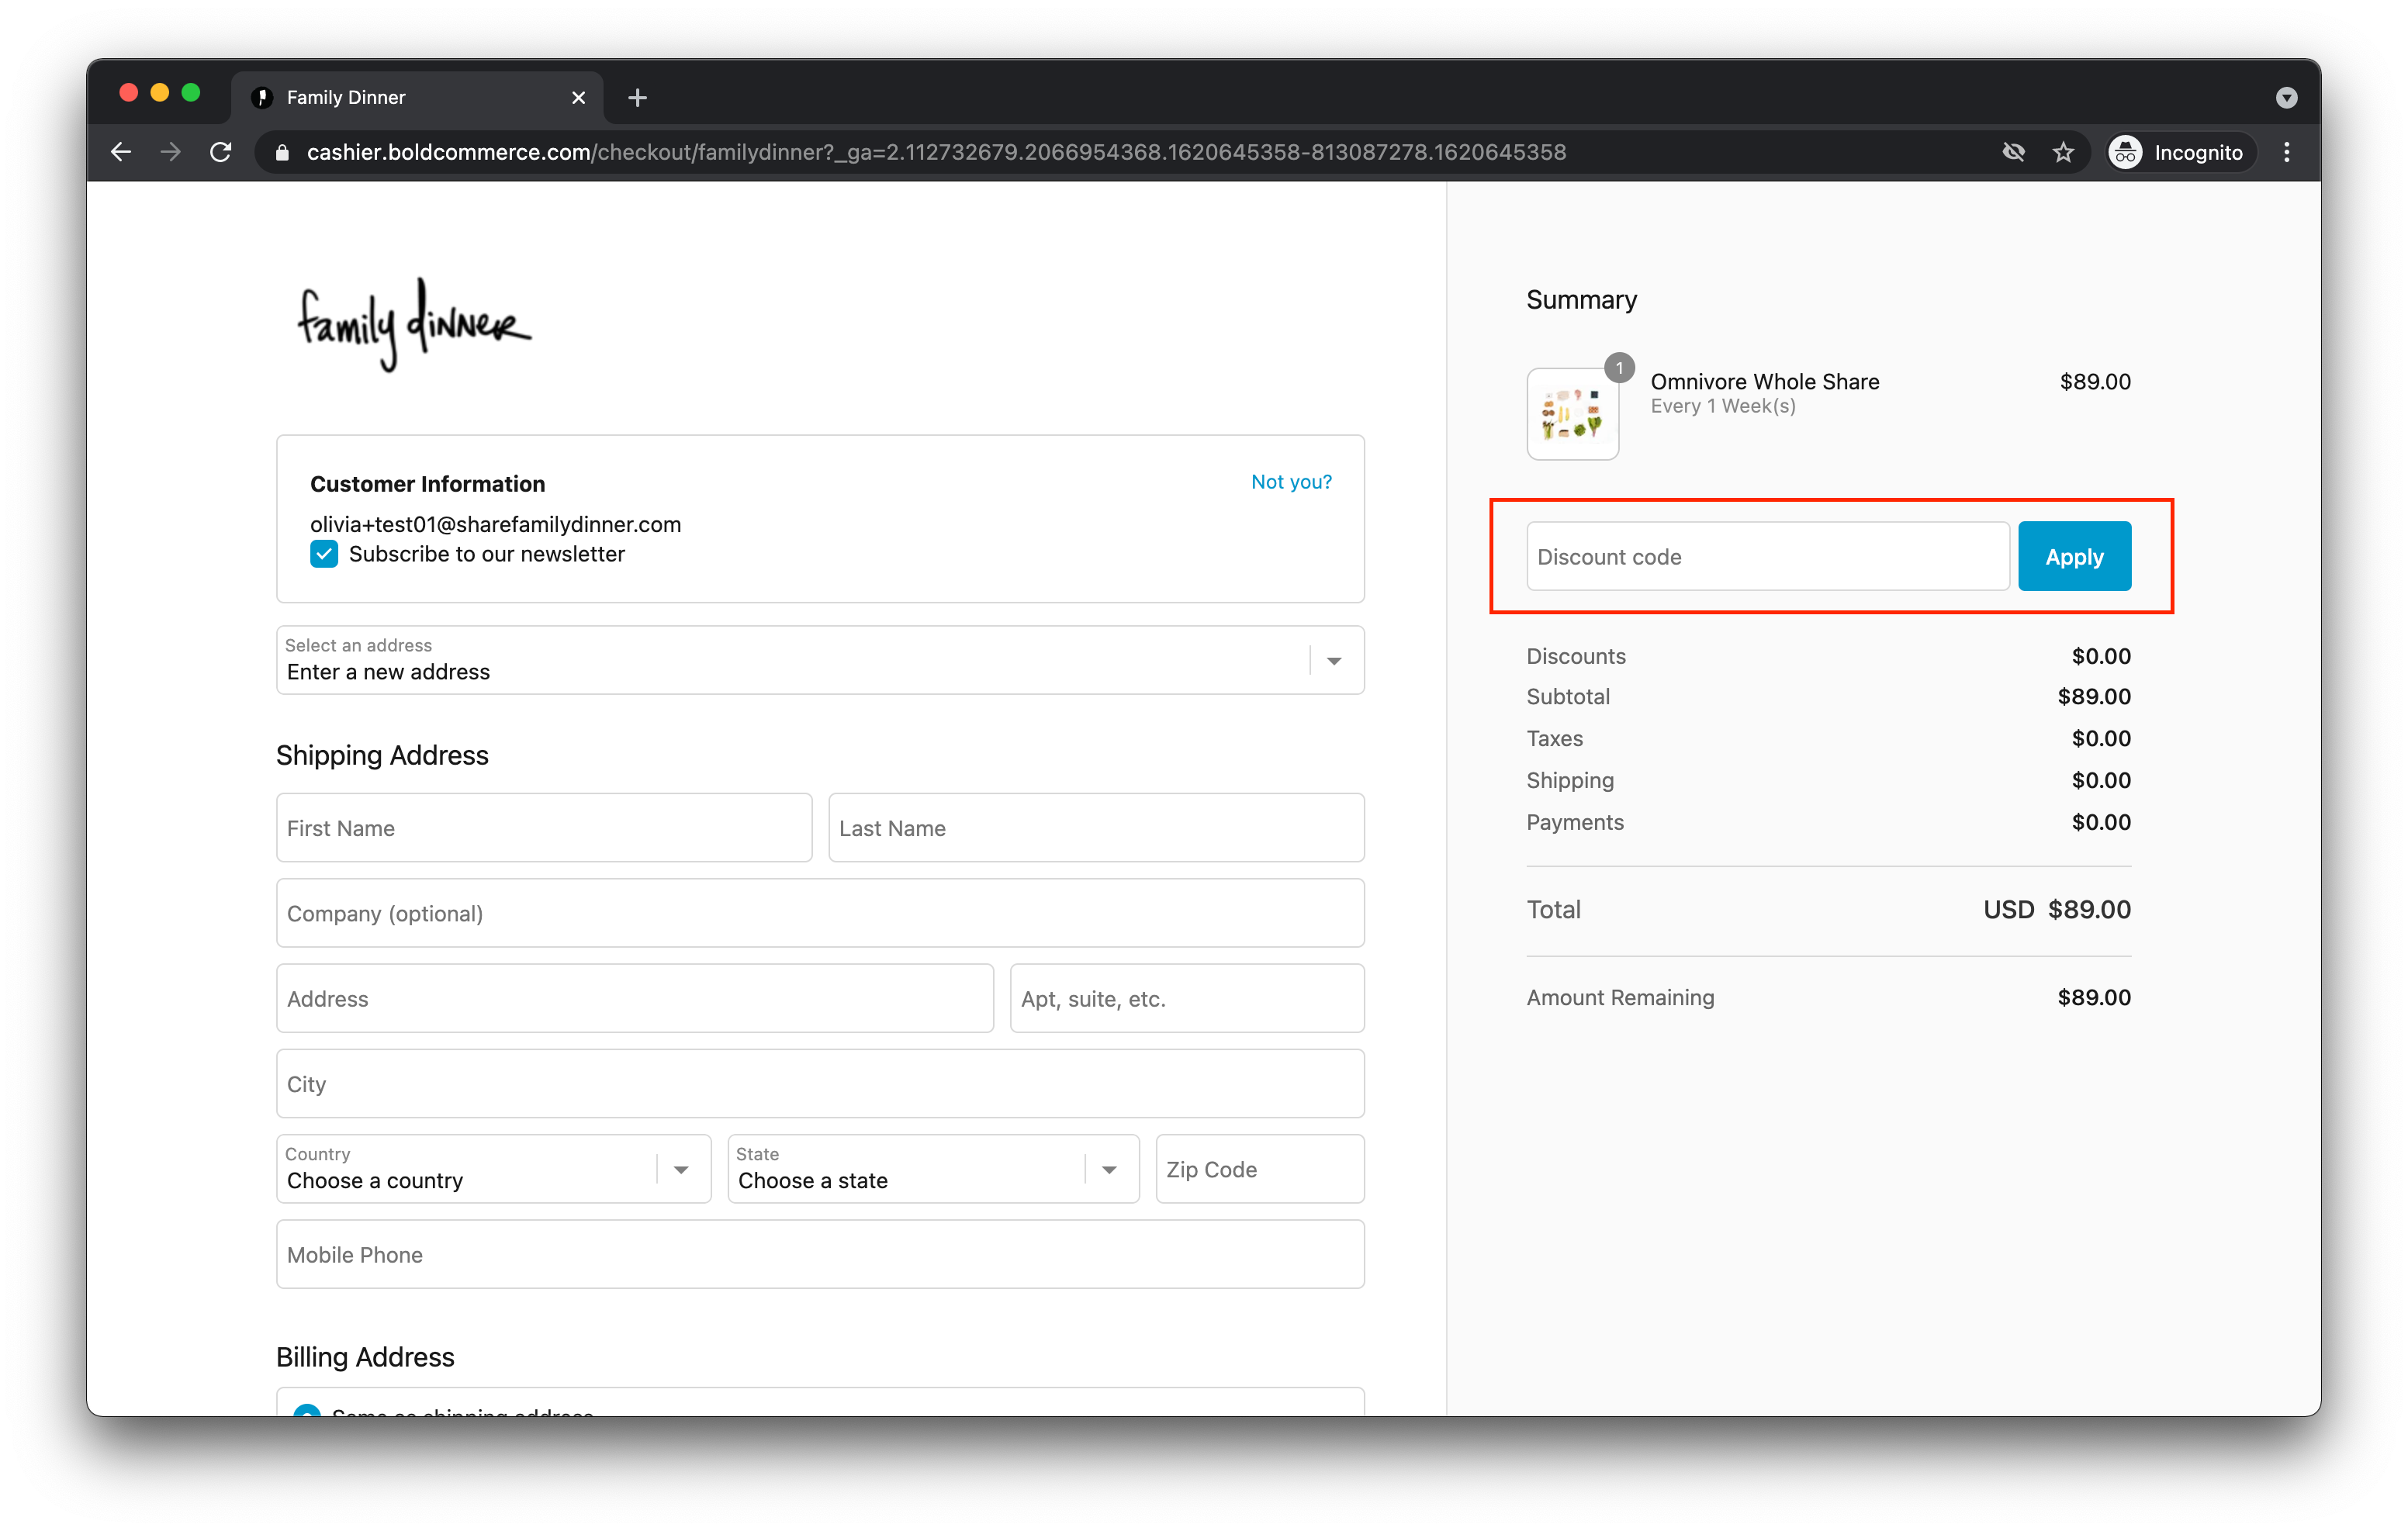The height and width of the screenshot is (1531, 2408).
Task: Go back to the previous page
Action: [121, 152]
